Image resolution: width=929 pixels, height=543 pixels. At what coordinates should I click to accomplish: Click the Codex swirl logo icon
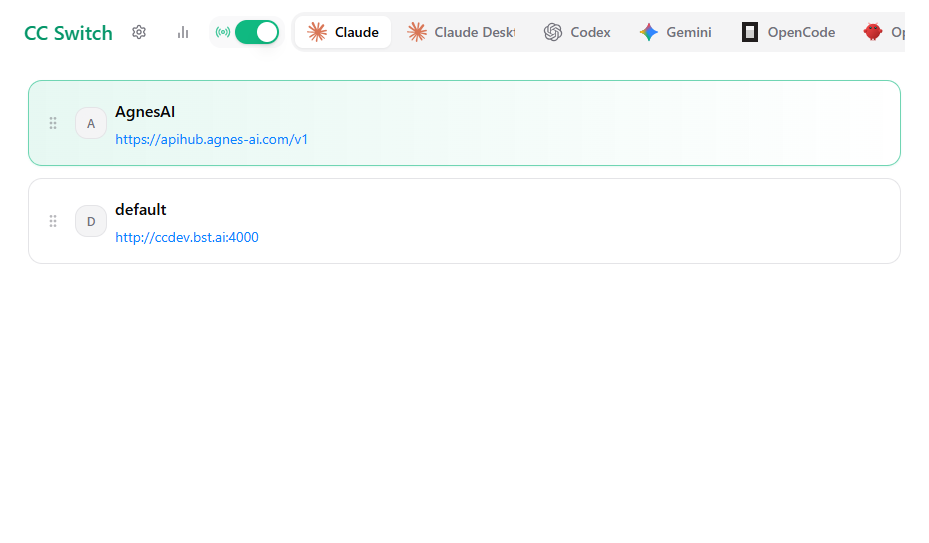[553, 32]
